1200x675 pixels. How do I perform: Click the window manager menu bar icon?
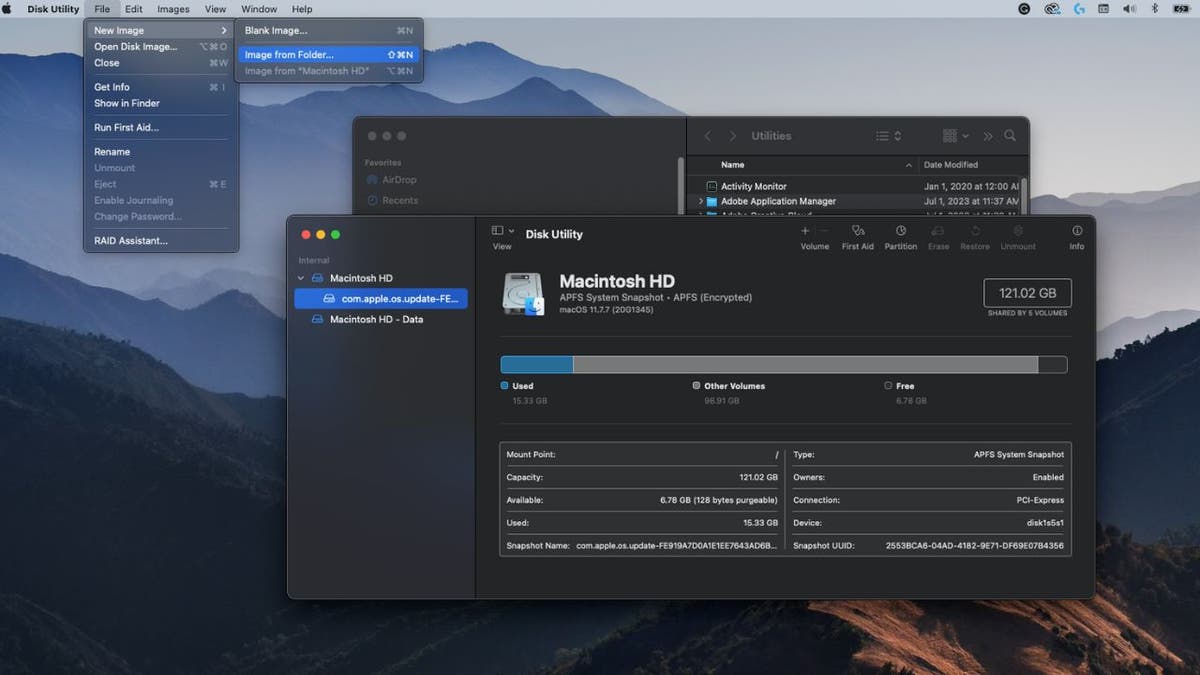click(x=1104, y=9)
